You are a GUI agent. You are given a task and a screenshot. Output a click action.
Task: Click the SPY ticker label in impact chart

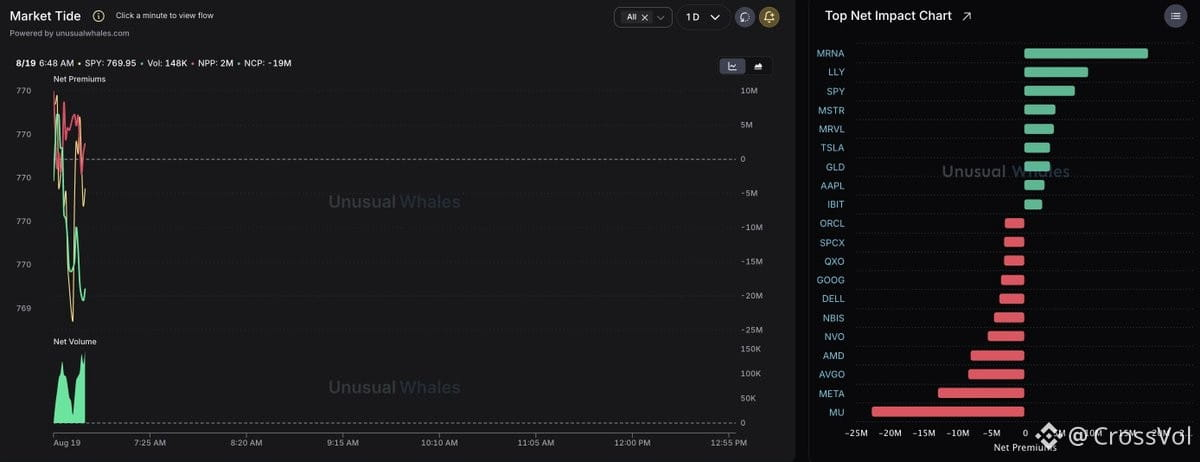pyautogui.click(x=835, y=91)
